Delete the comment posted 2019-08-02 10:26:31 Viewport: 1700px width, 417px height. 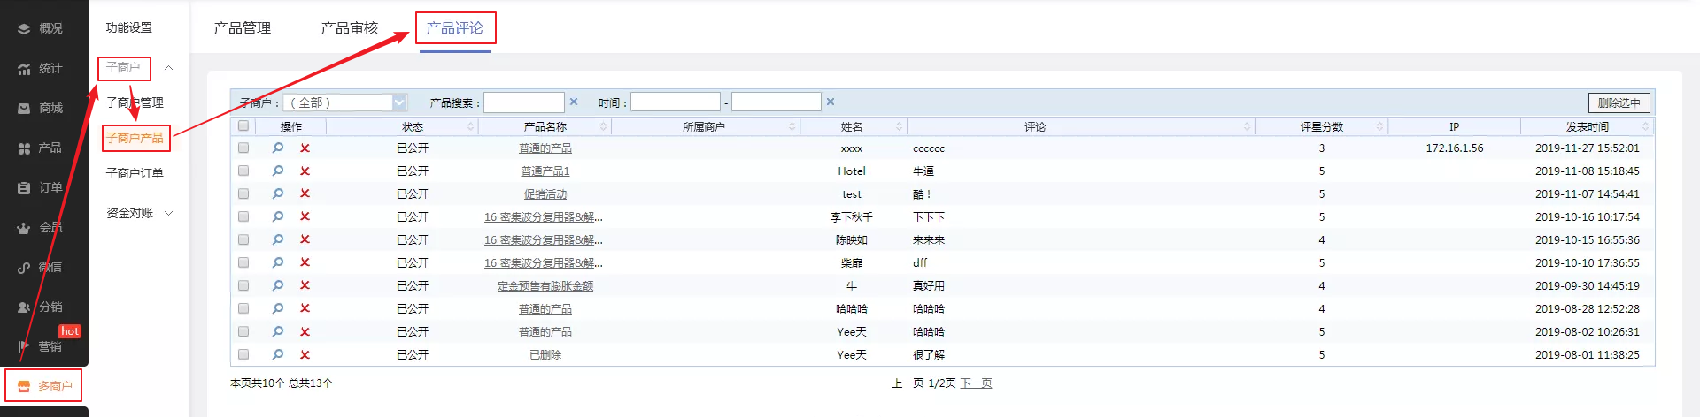[x=305, y=332]
